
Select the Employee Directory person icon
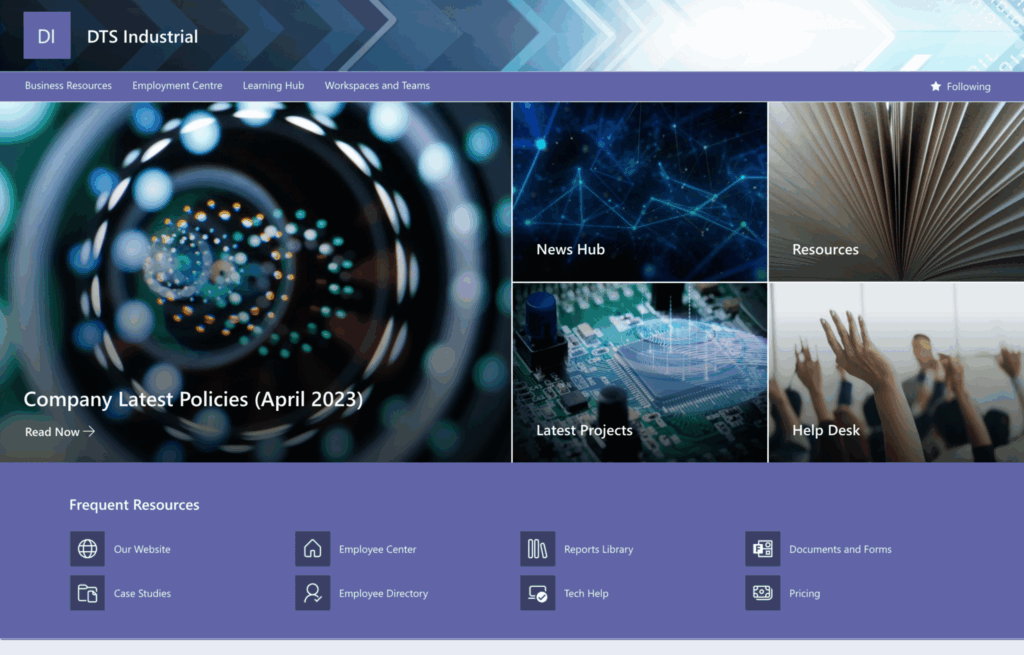point(312,593)
